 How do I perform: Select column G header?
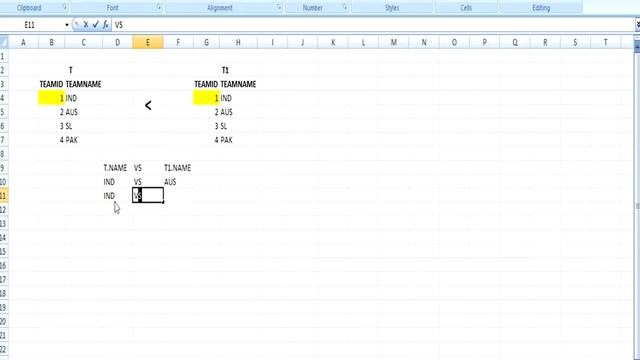(x=206, y=42)
